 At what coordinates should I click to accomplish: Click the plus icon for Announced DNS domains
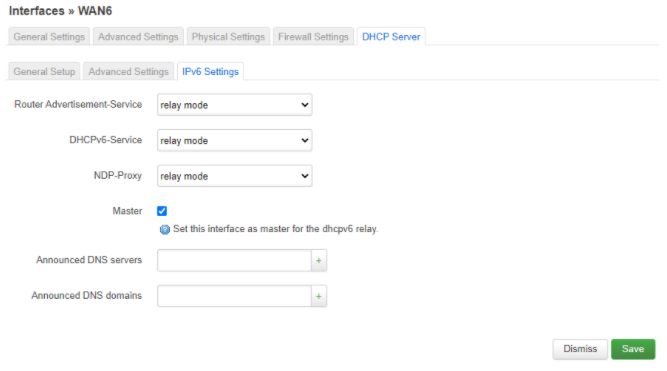click(319, 296)
